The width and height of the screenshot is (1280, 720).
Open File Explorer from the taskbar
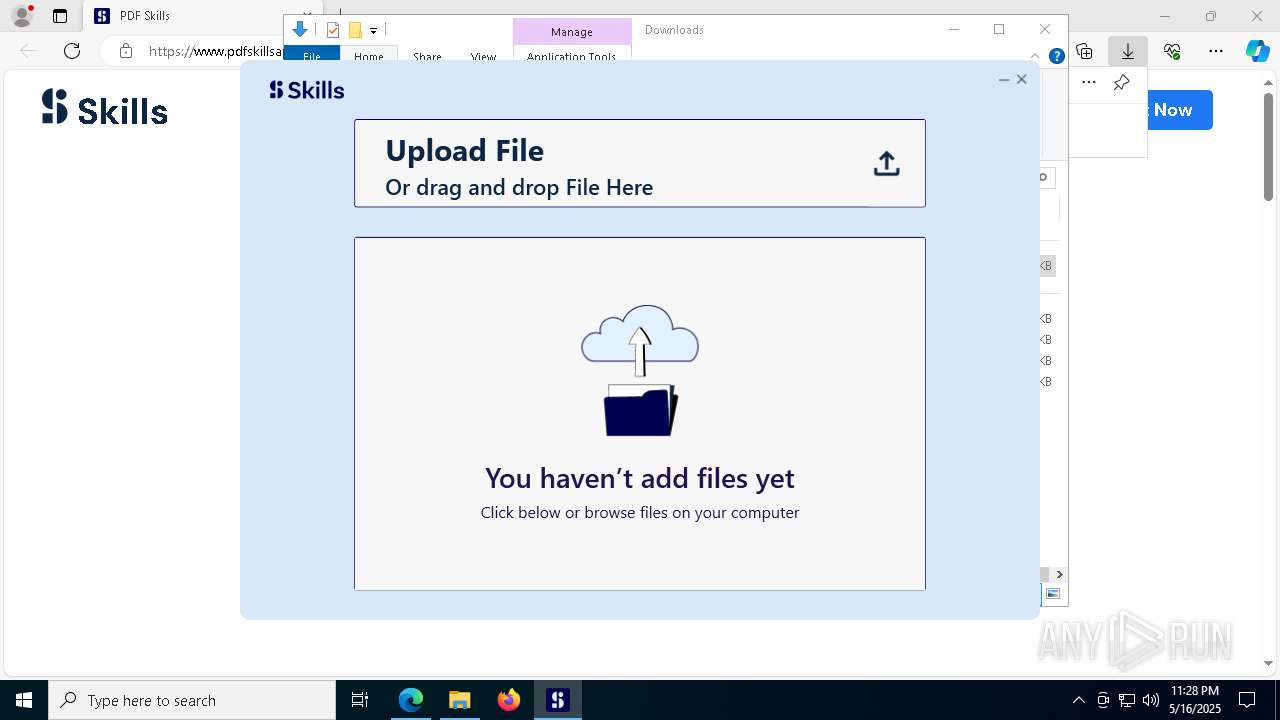point(459,700)
